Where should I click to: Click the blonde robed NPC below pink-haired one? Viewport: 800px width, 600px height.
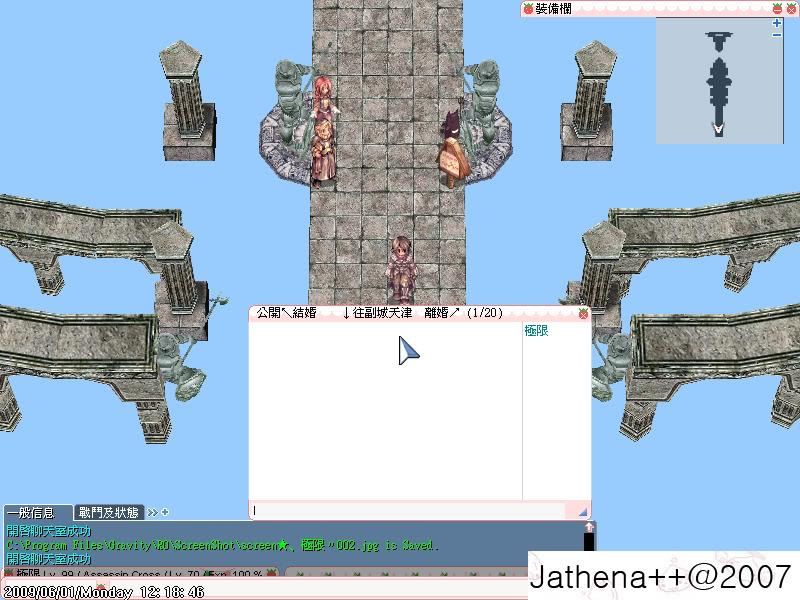click(x=323, y=152)
